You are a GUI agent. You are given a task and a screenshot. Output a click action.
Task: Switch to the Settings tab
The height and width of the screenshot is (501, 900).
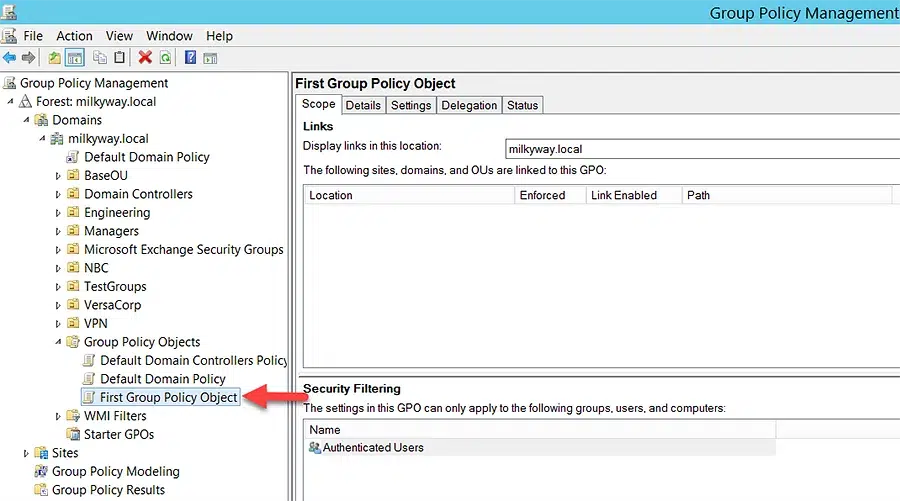click(x=411, y=106)
